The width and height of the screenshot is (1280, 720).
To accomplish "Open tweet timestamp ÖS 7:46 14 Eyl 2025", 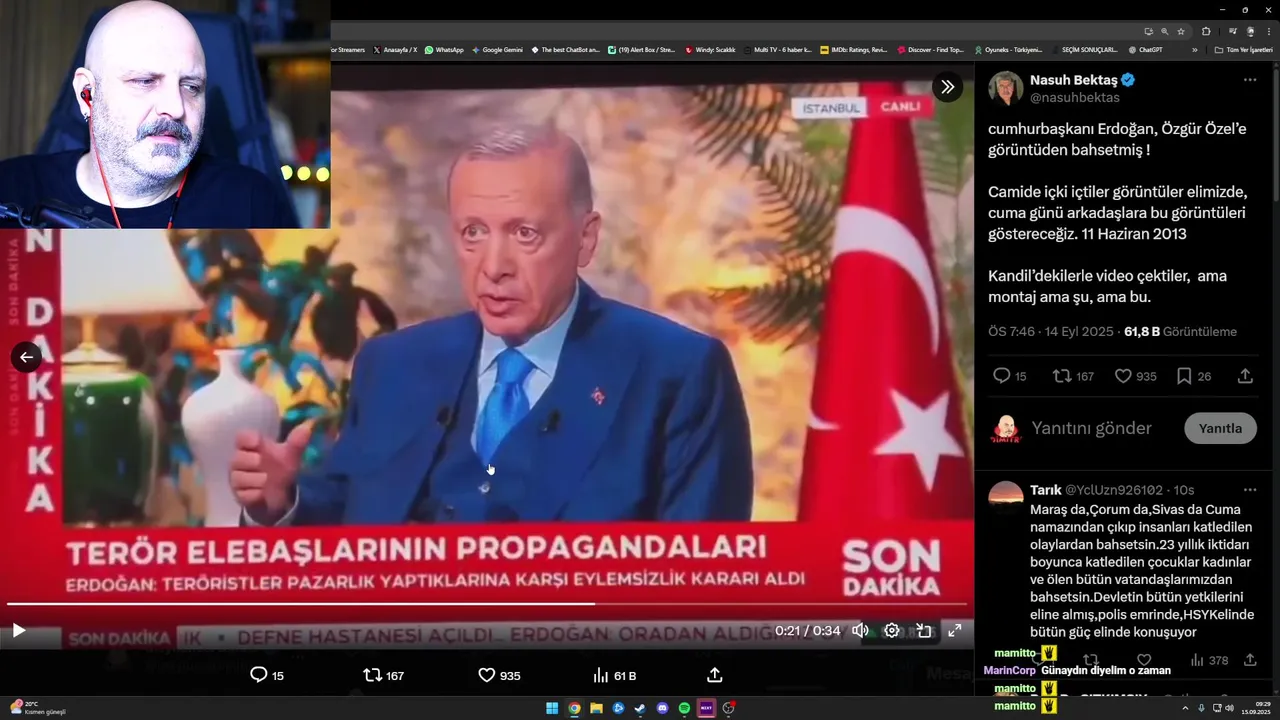I will [1051, 332].
